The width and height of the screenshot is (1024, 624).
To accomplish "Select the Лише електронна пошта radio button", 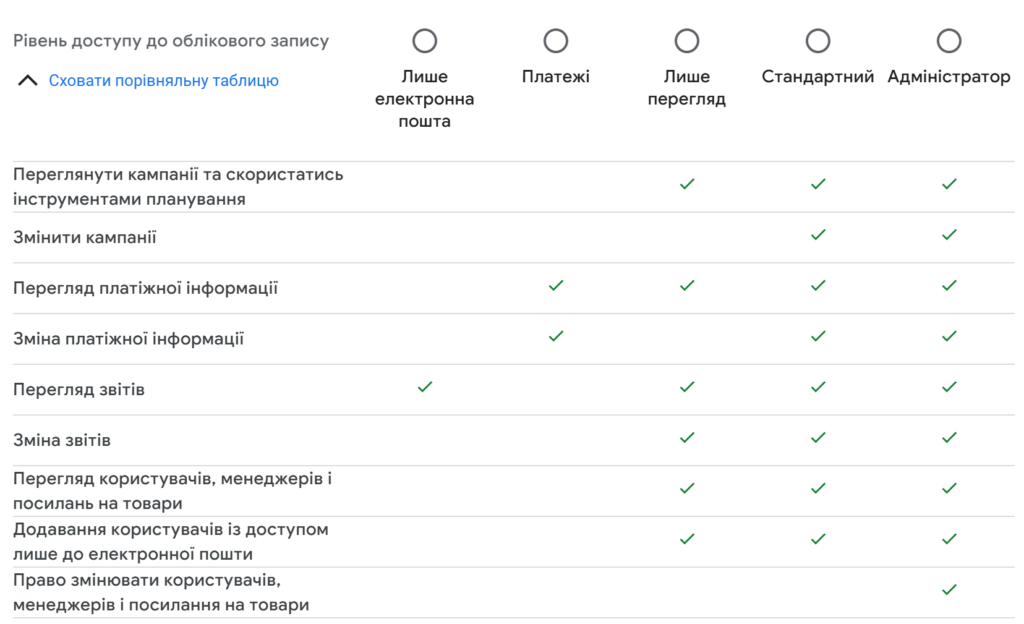I will [x=424, y=41].
